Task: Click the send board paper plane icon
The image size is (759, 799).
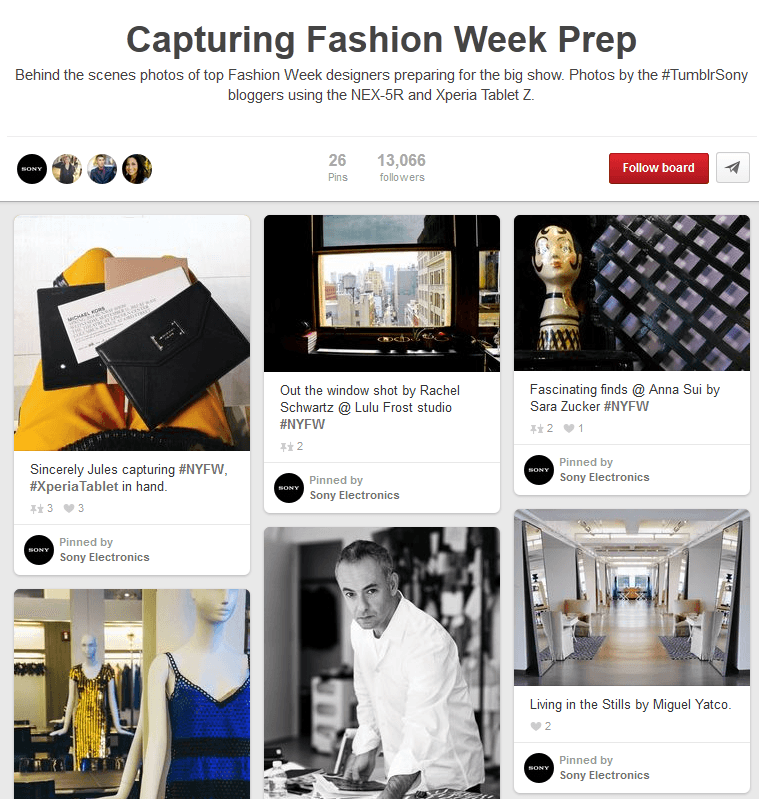Action: (x=733, y=168)
